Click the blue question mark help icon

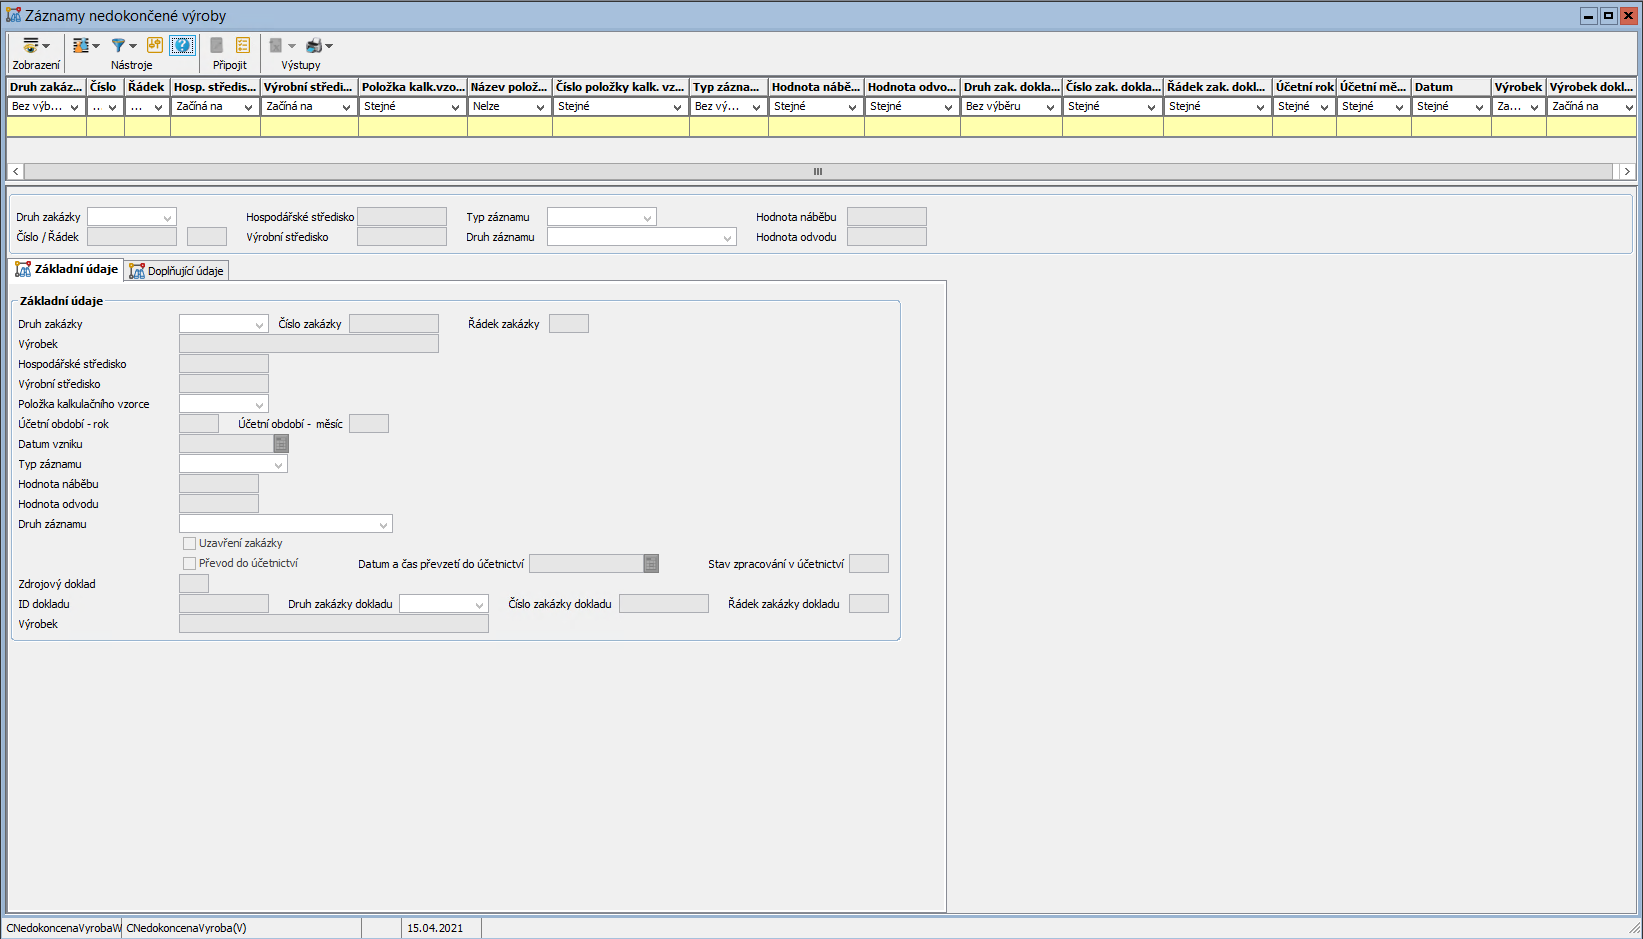pyautogui.click(x=182, y=45)
